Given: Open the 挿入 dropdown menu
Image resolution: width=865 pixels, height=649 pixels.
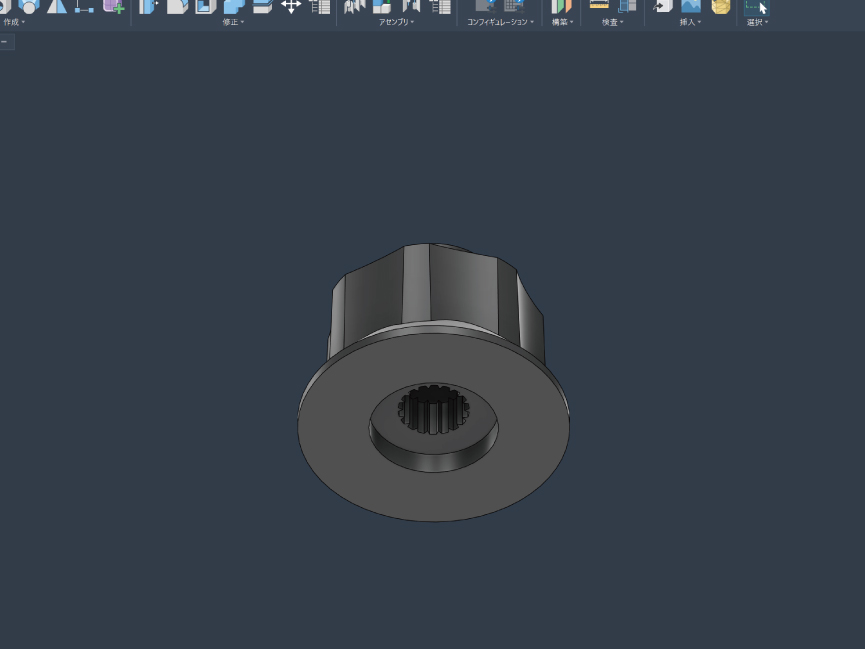Looking at the screenshot, I should point(690,22).
